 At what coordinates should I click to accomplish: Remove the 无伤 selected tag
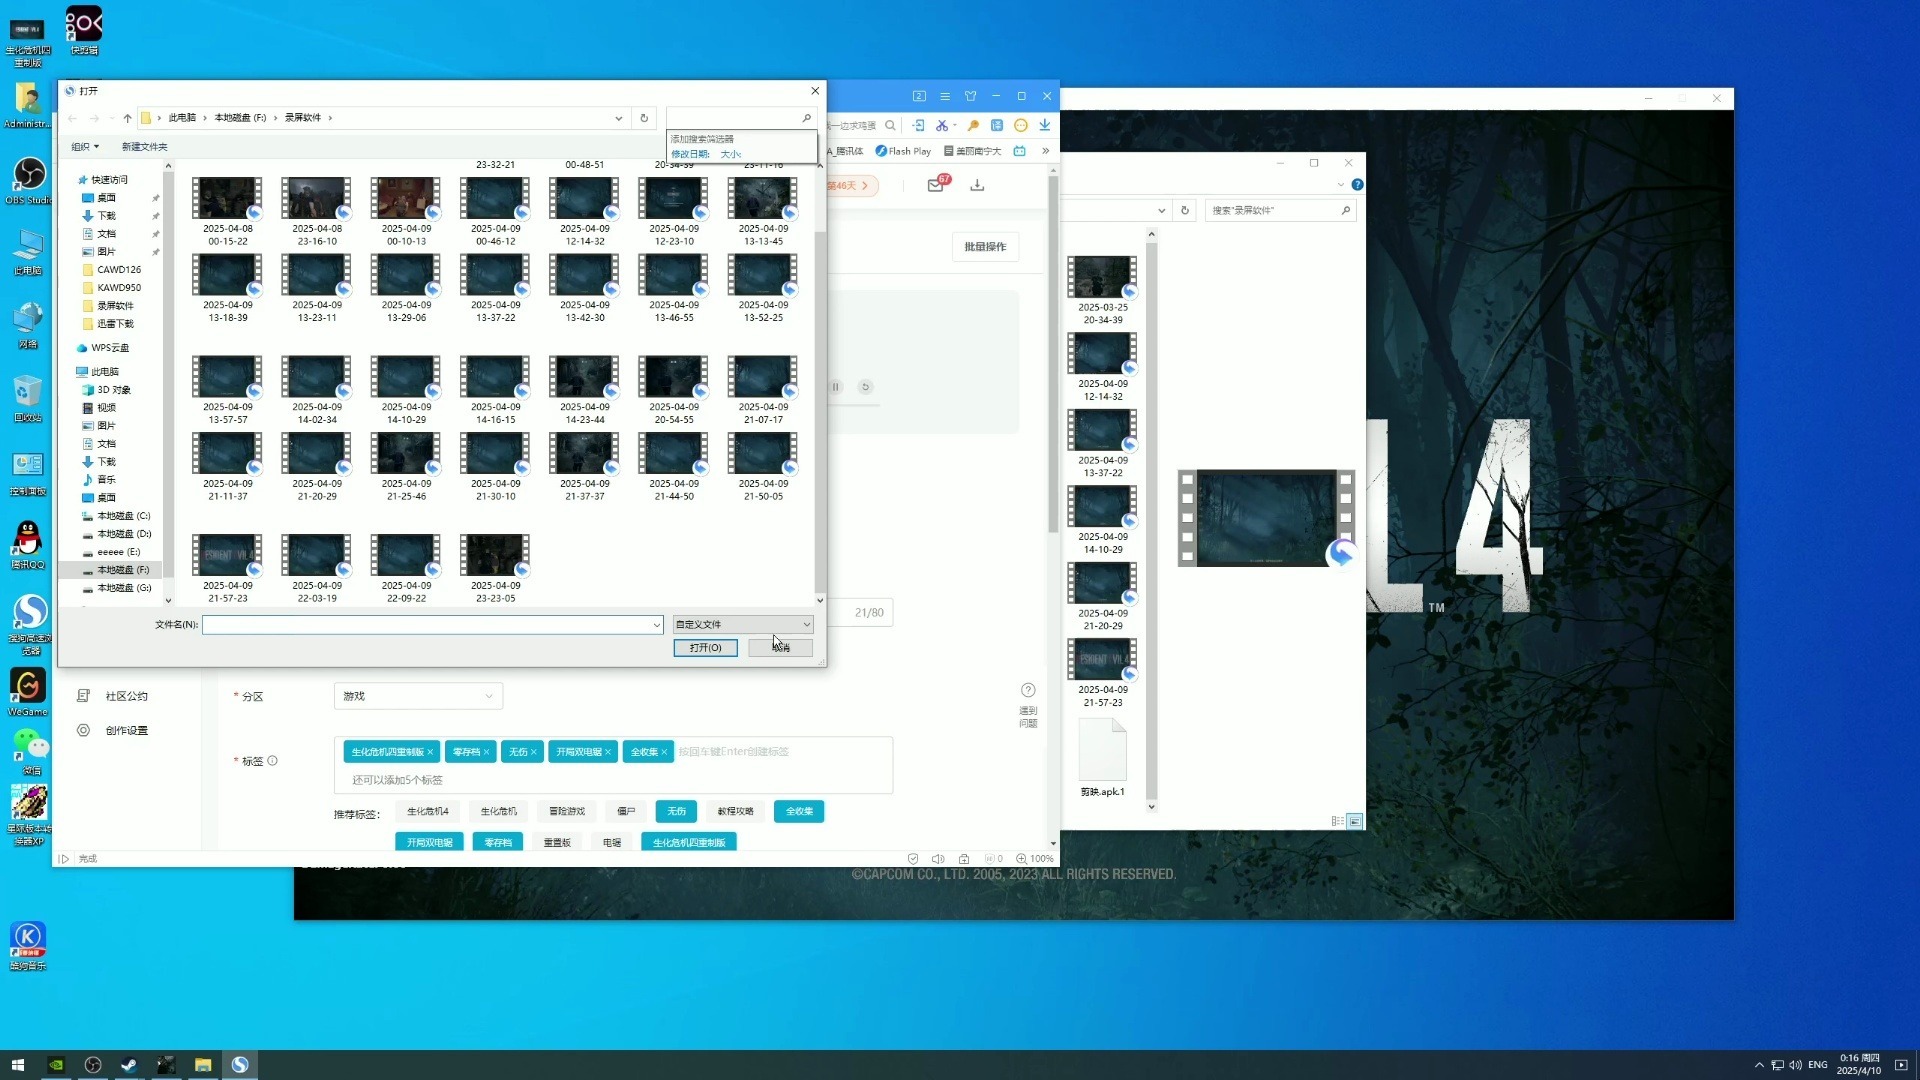click(x=534, y=752)
